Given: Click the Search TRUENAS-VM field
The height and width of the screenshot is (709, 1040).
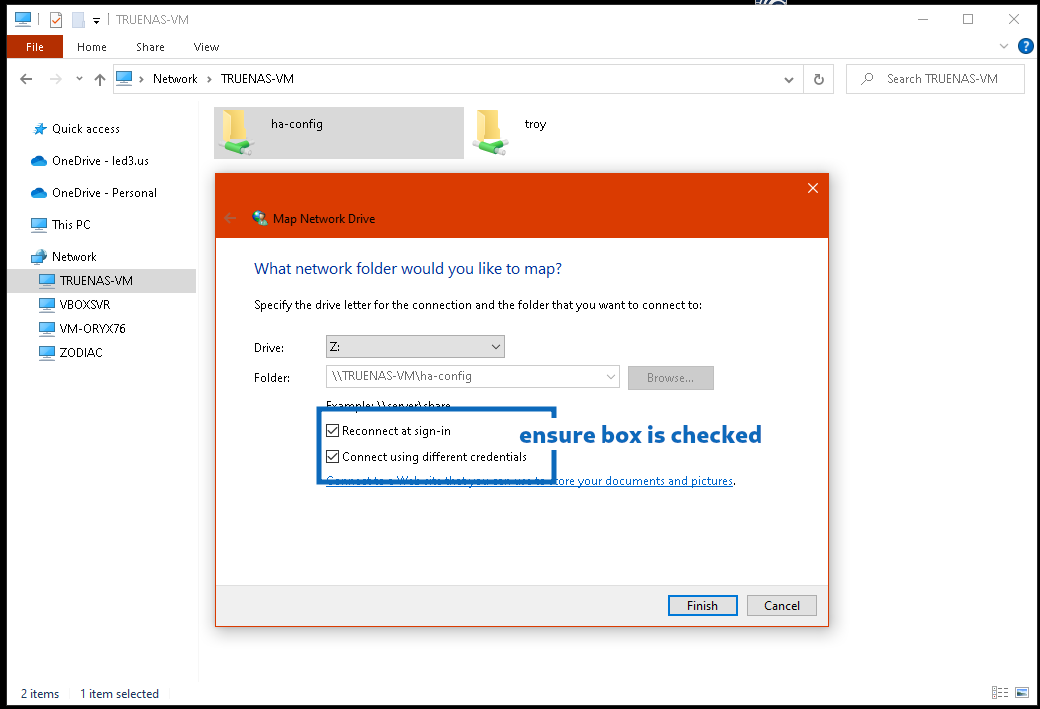Looking at the screenshot, I should pyautogui.click(x=935, y=79).
